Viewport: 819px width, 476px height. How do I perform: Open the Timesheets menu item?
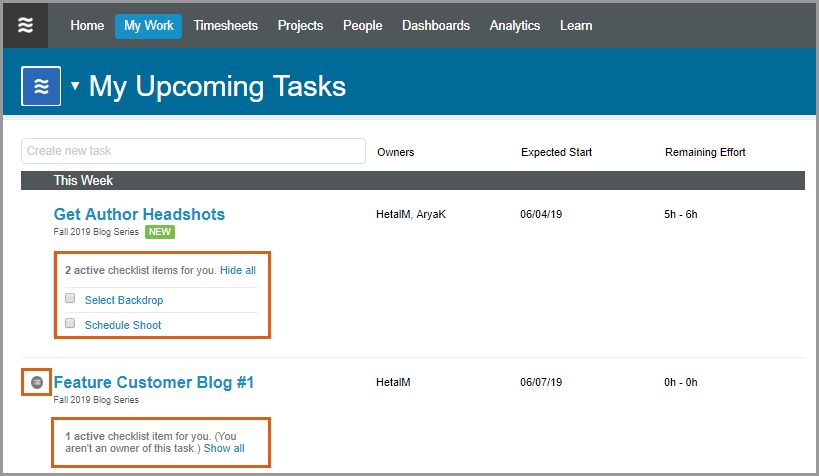(225, 26)
